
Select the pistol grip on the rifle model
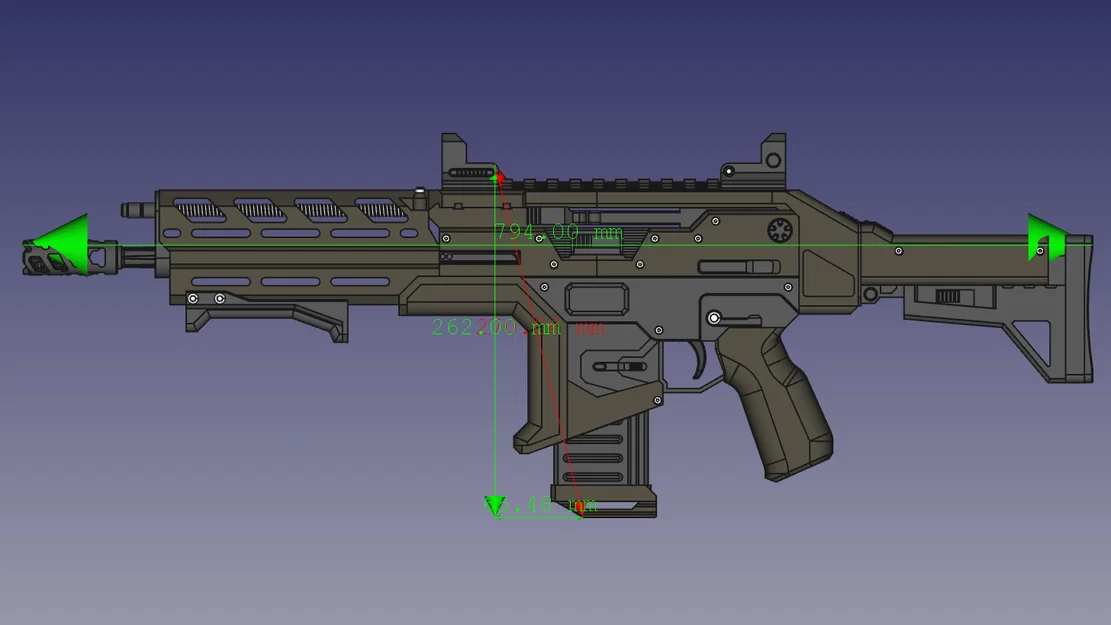pos(773,406)
